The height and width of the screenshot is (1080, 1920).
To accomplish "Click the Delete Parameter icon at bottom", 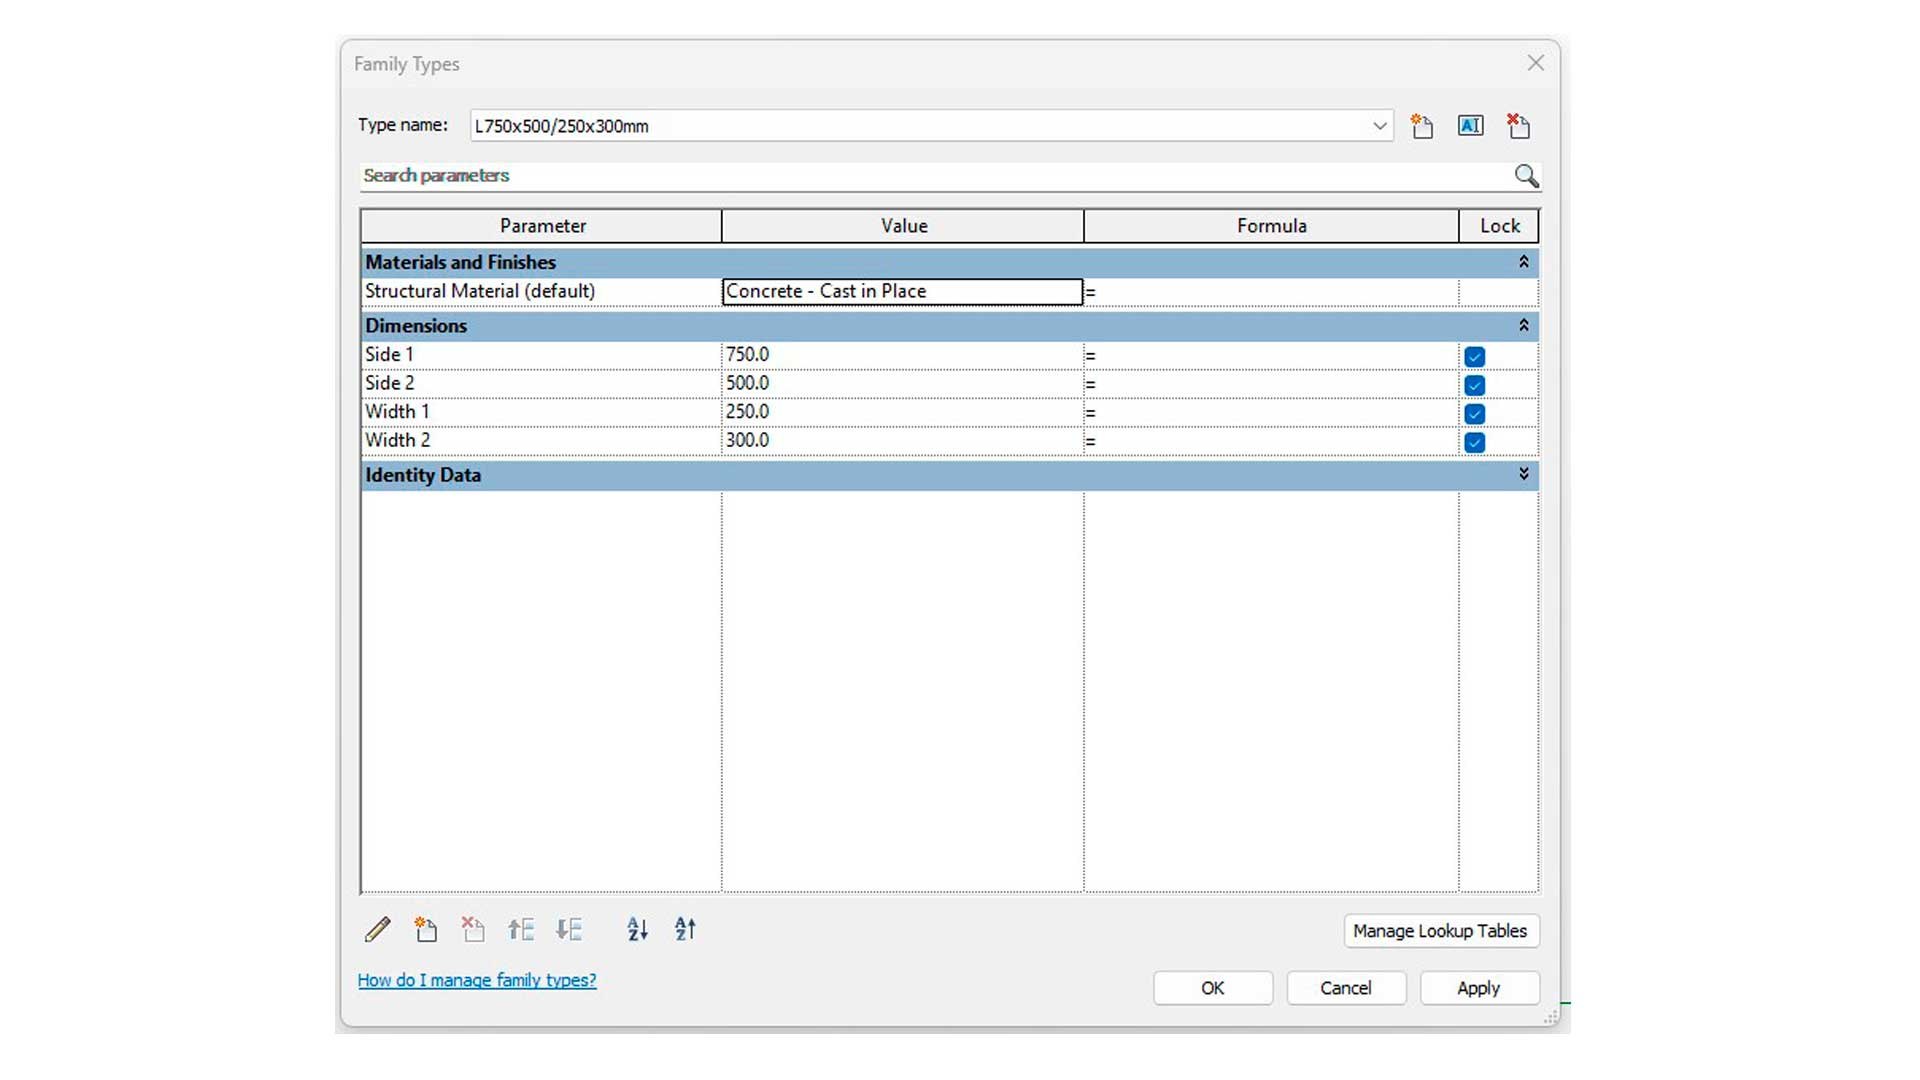I will [473, 930].
